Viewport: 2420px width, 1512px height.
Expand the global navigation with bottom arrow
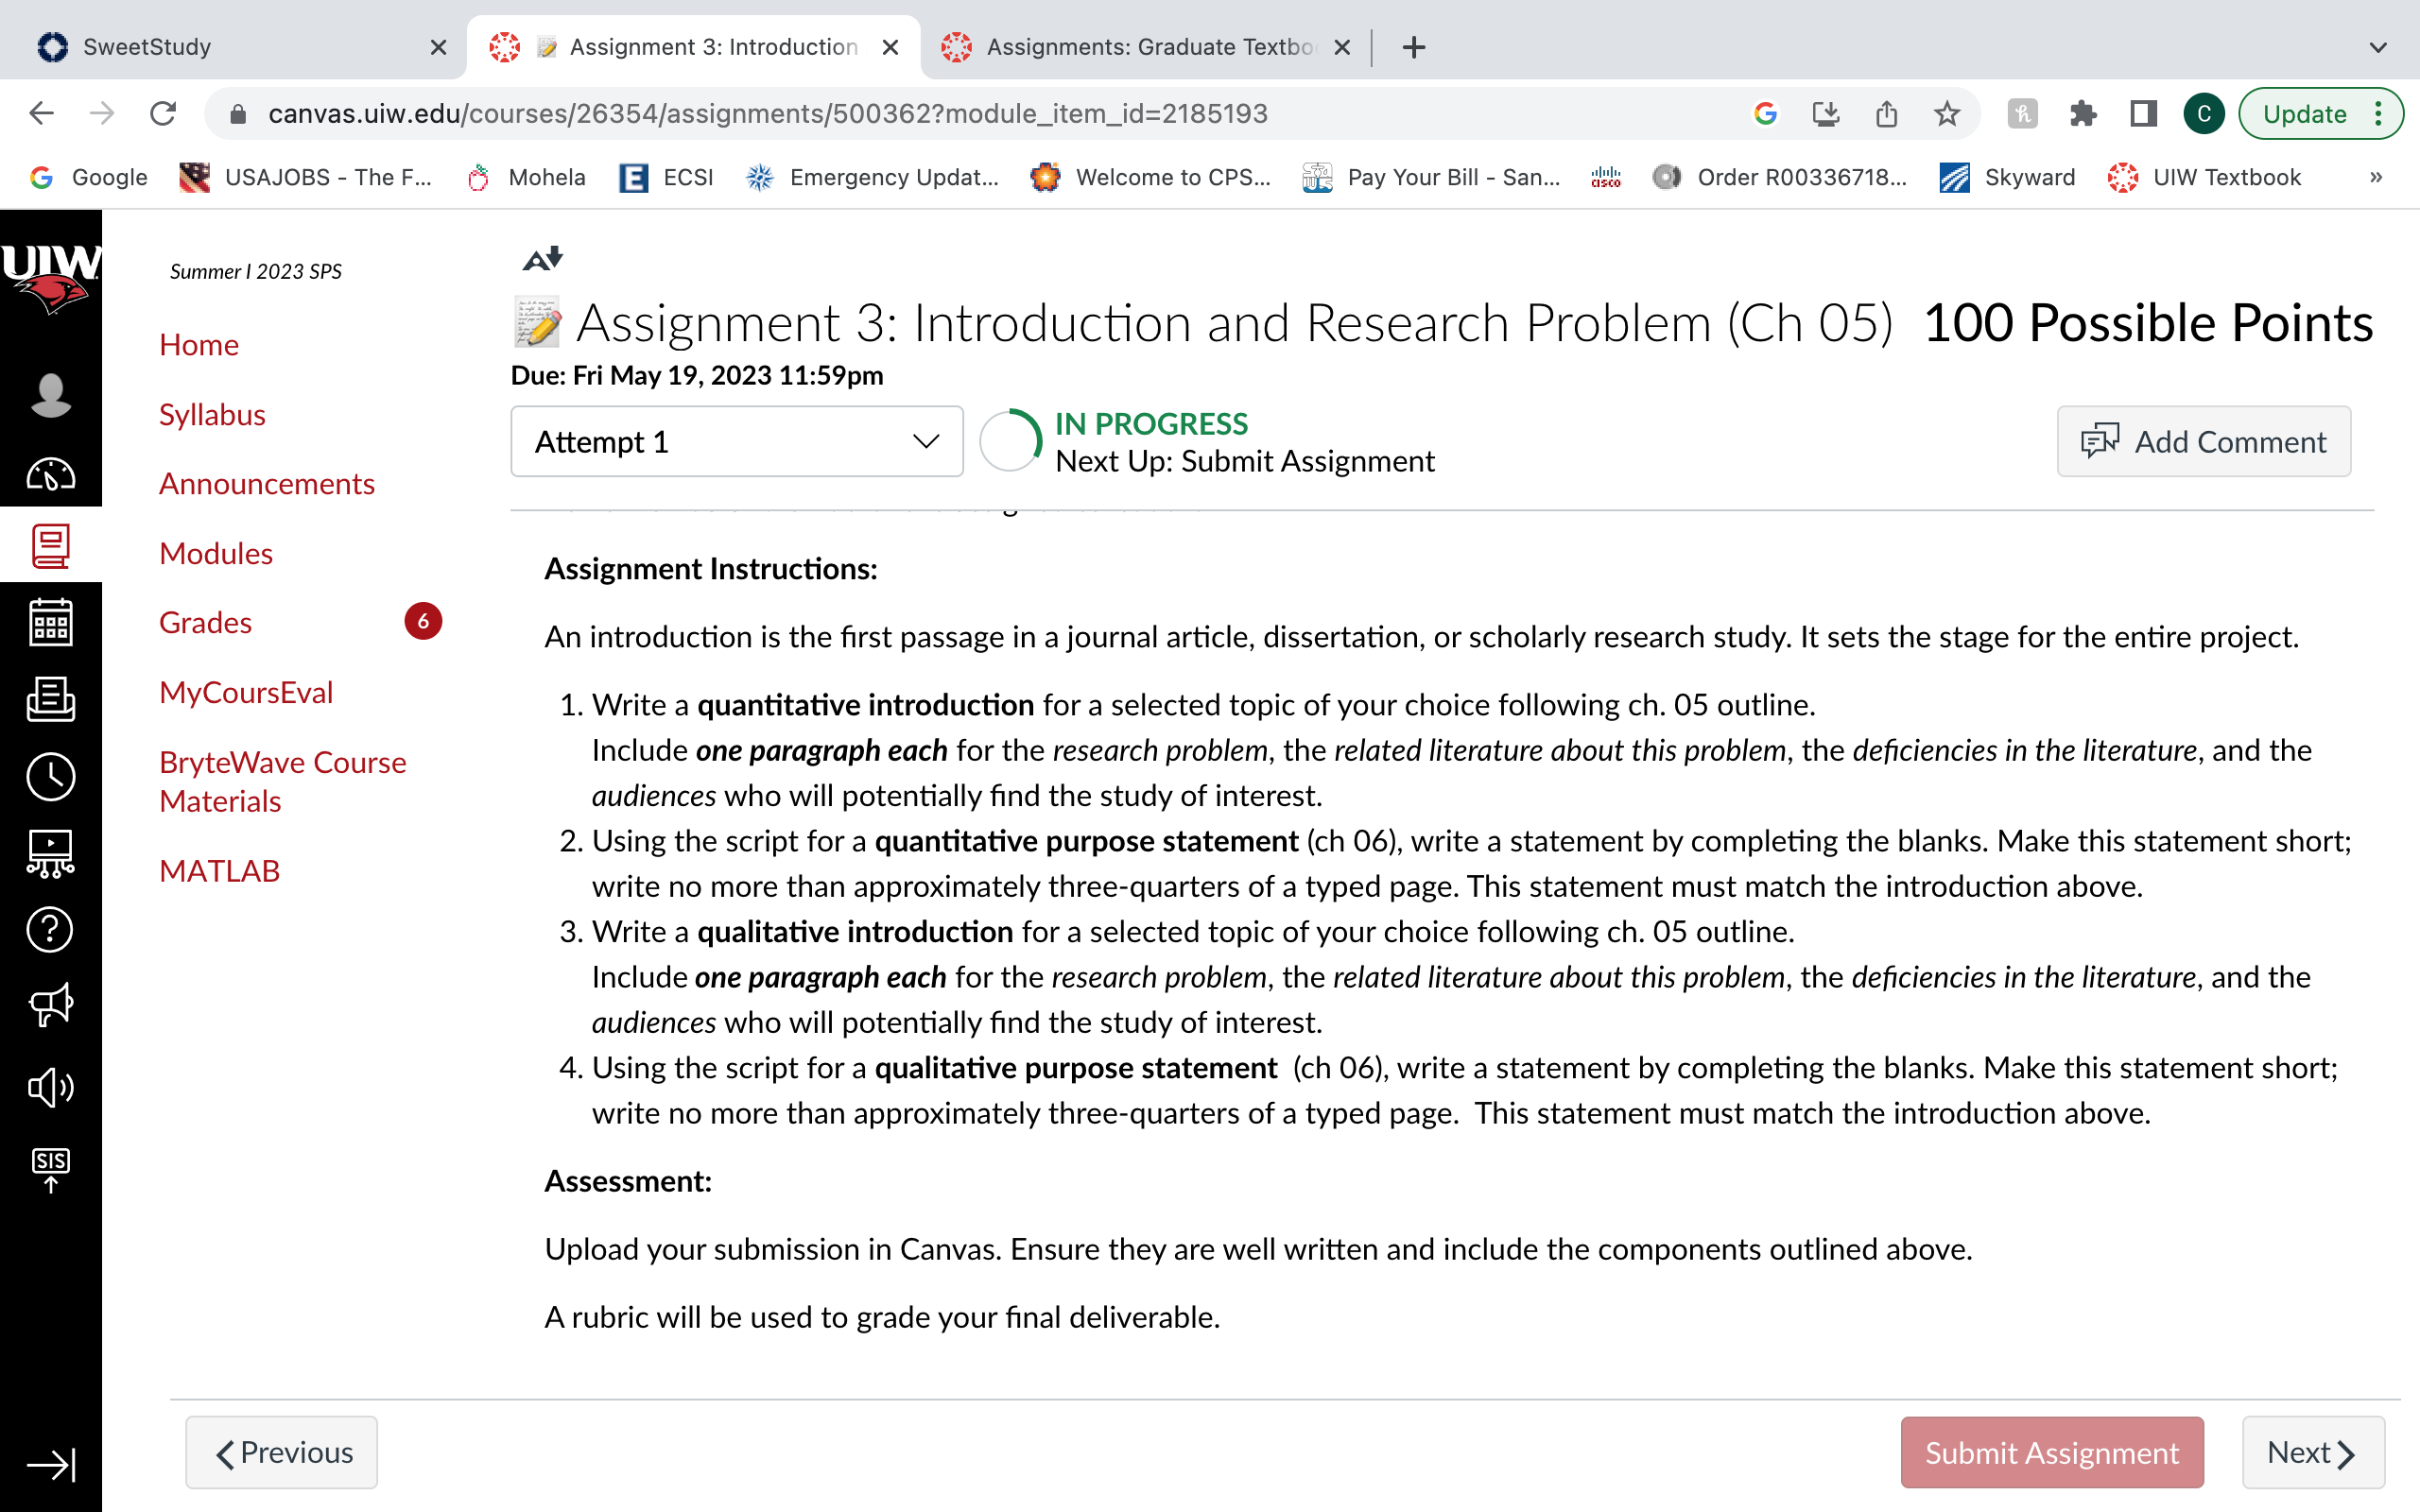[x=50, y=1465]
